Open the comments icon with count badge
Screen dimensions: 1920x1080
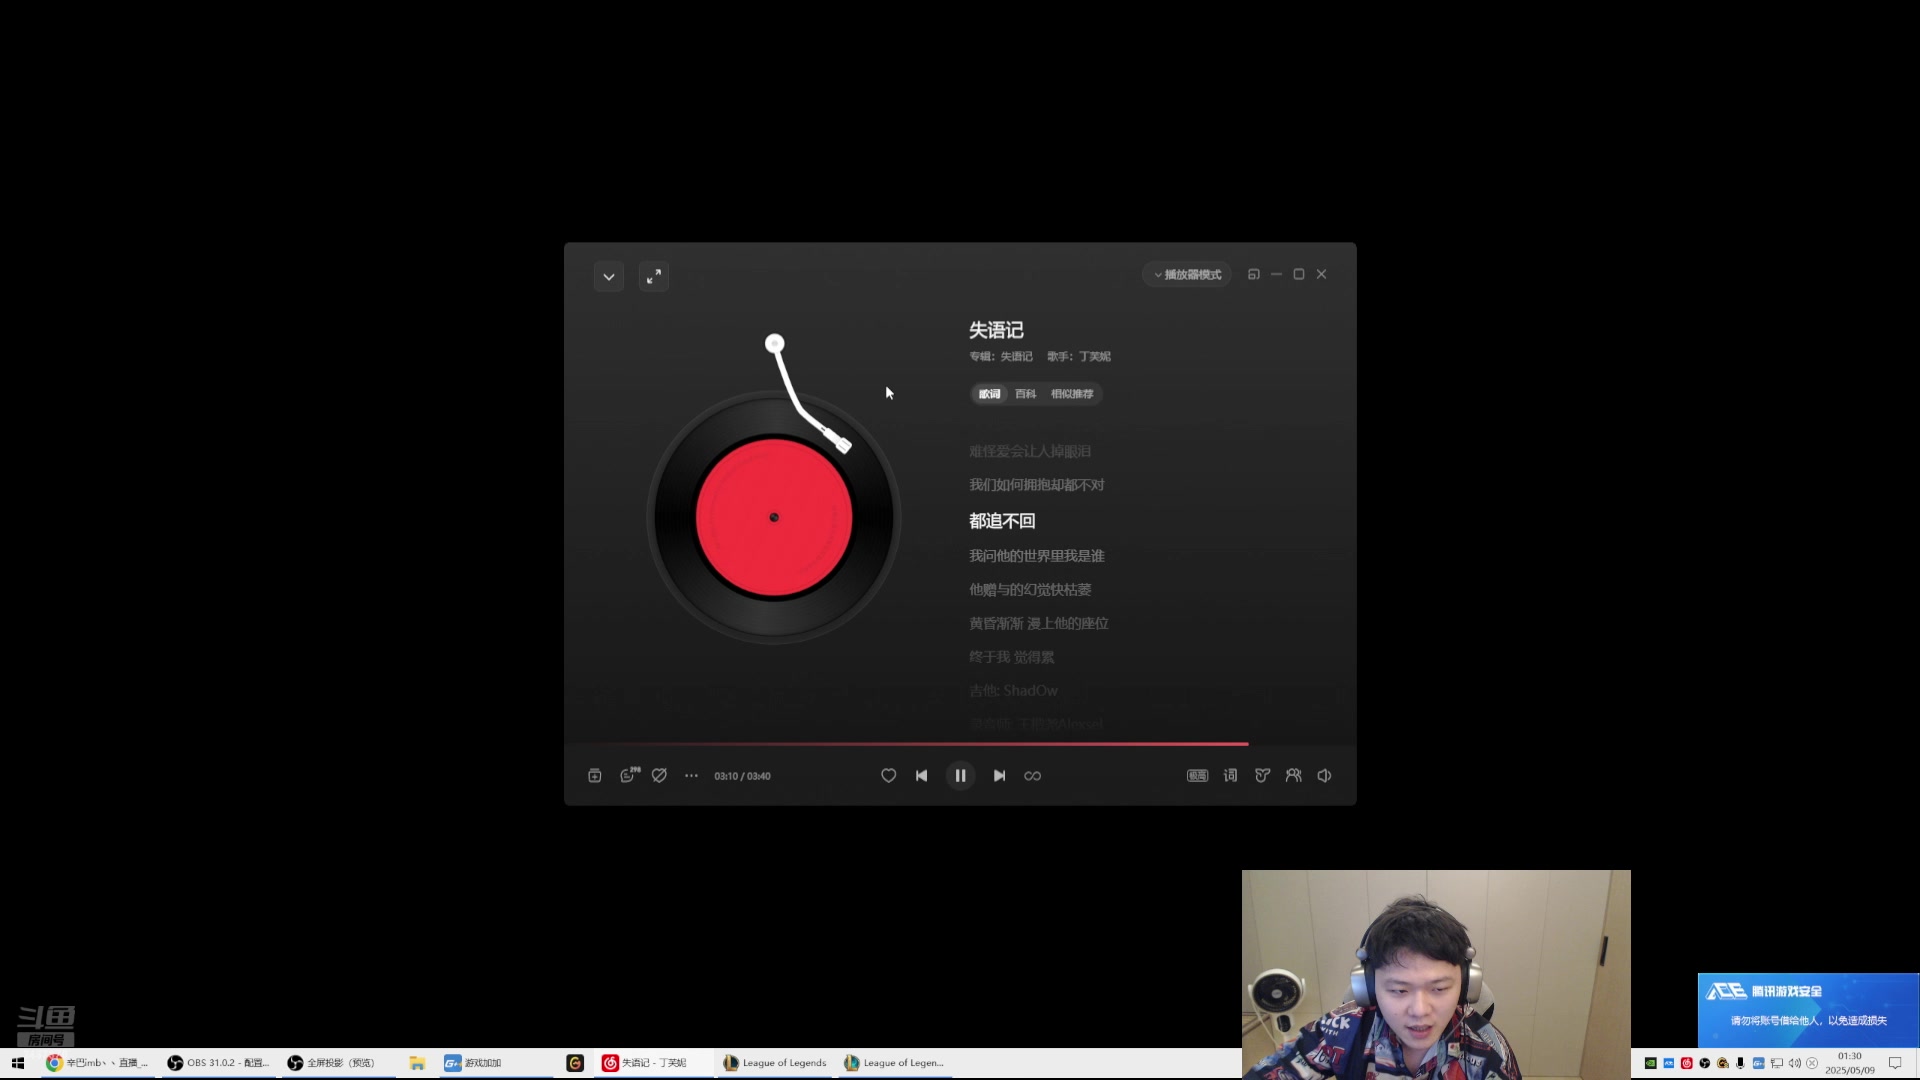[x=629, y=775]
